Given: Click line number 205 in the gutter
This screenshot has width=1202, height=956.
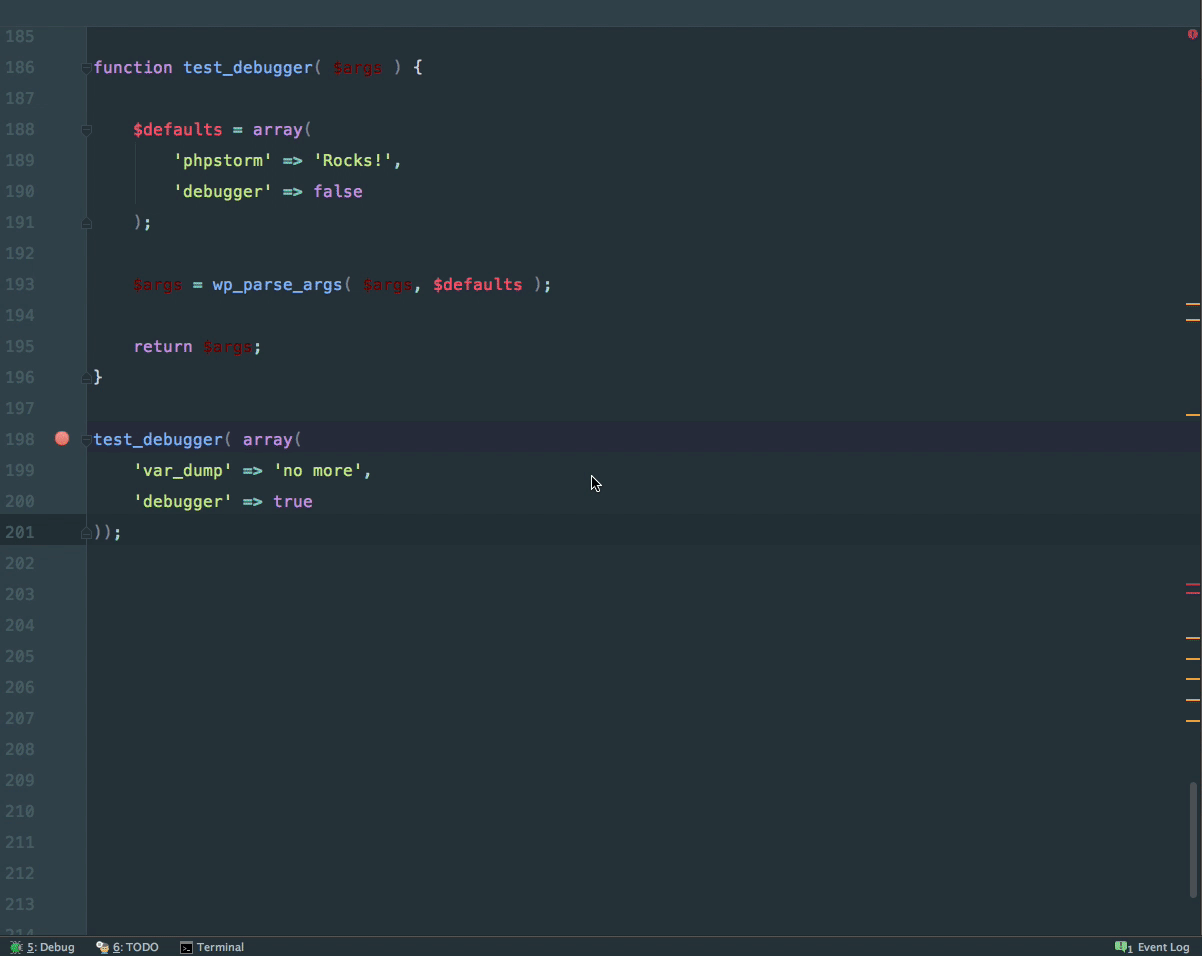Looking at the screenshot, I should tap(20, 656).
